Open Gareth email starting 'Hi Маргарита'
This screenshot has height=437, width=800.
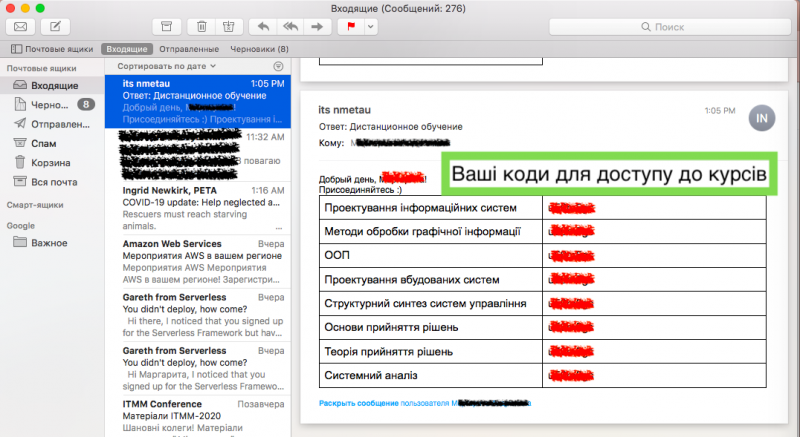click(198, 369)
